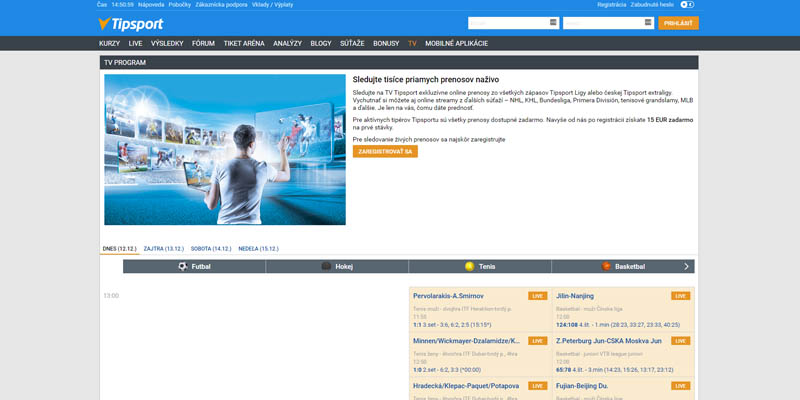Toggle the currency switch in top bar
The image size is (800, 400).
point(687,5)
